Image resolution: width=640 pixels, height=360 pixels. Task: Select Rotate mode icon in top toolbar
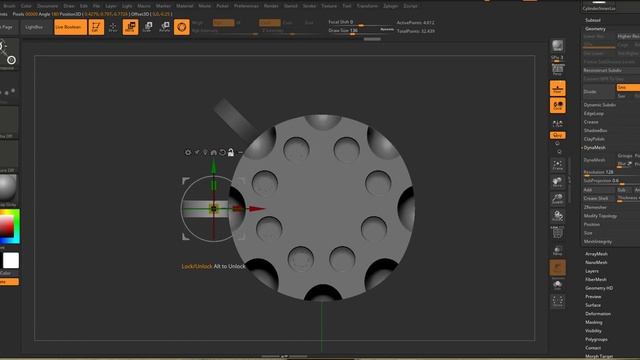[164, 27]
